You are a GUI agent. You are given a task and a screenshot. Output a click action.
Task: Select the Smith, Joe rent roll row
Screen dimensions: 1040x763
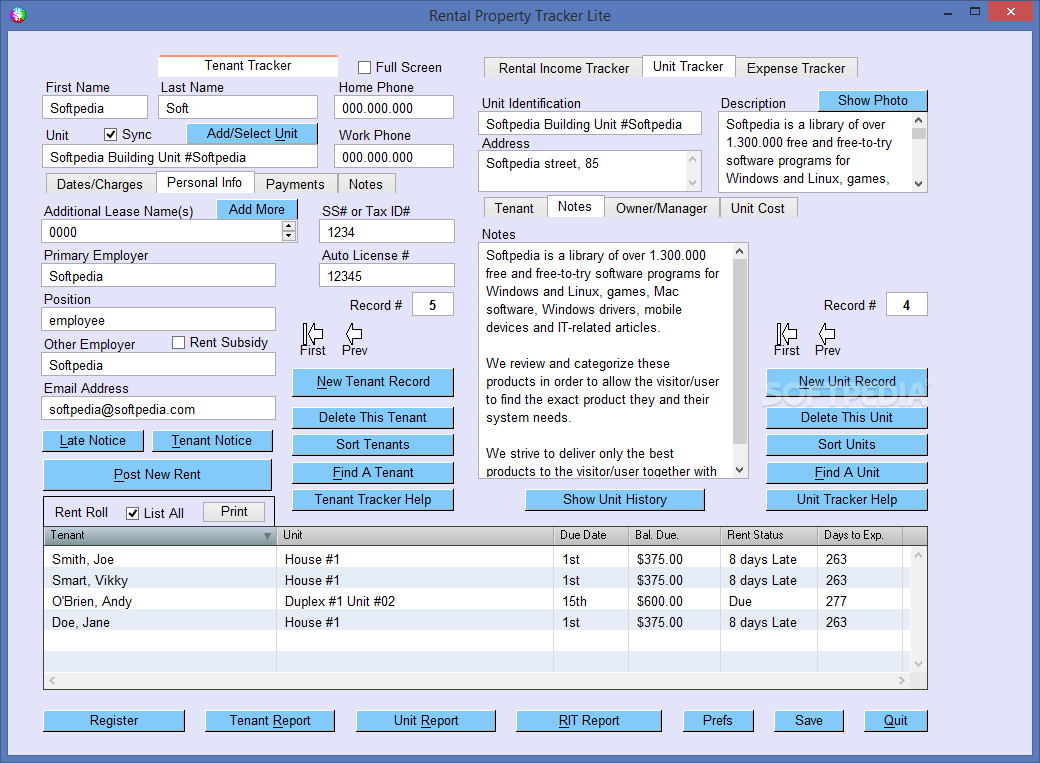pyautogui.click(x=477, y=559)
